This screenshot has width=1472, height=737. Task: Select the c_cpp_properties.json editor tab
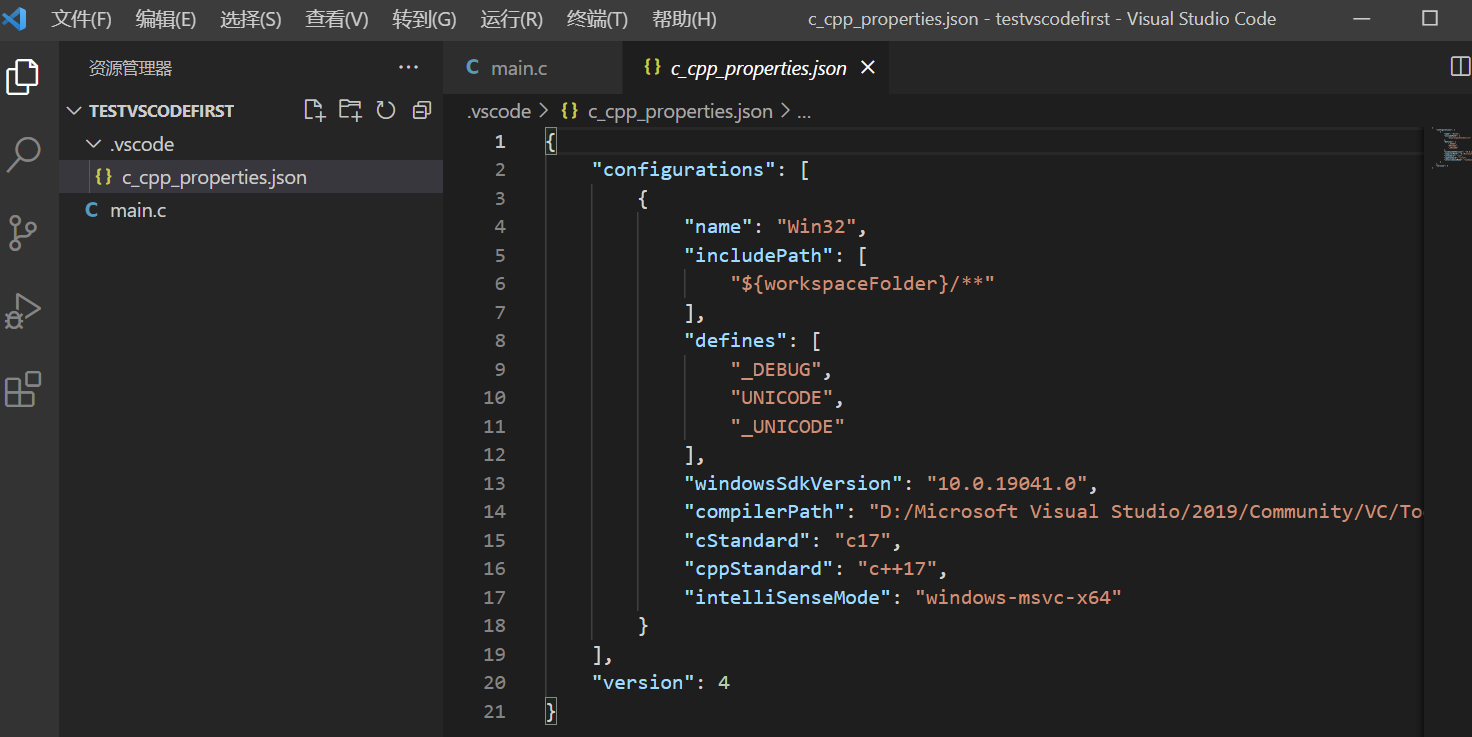coord(757,68)
